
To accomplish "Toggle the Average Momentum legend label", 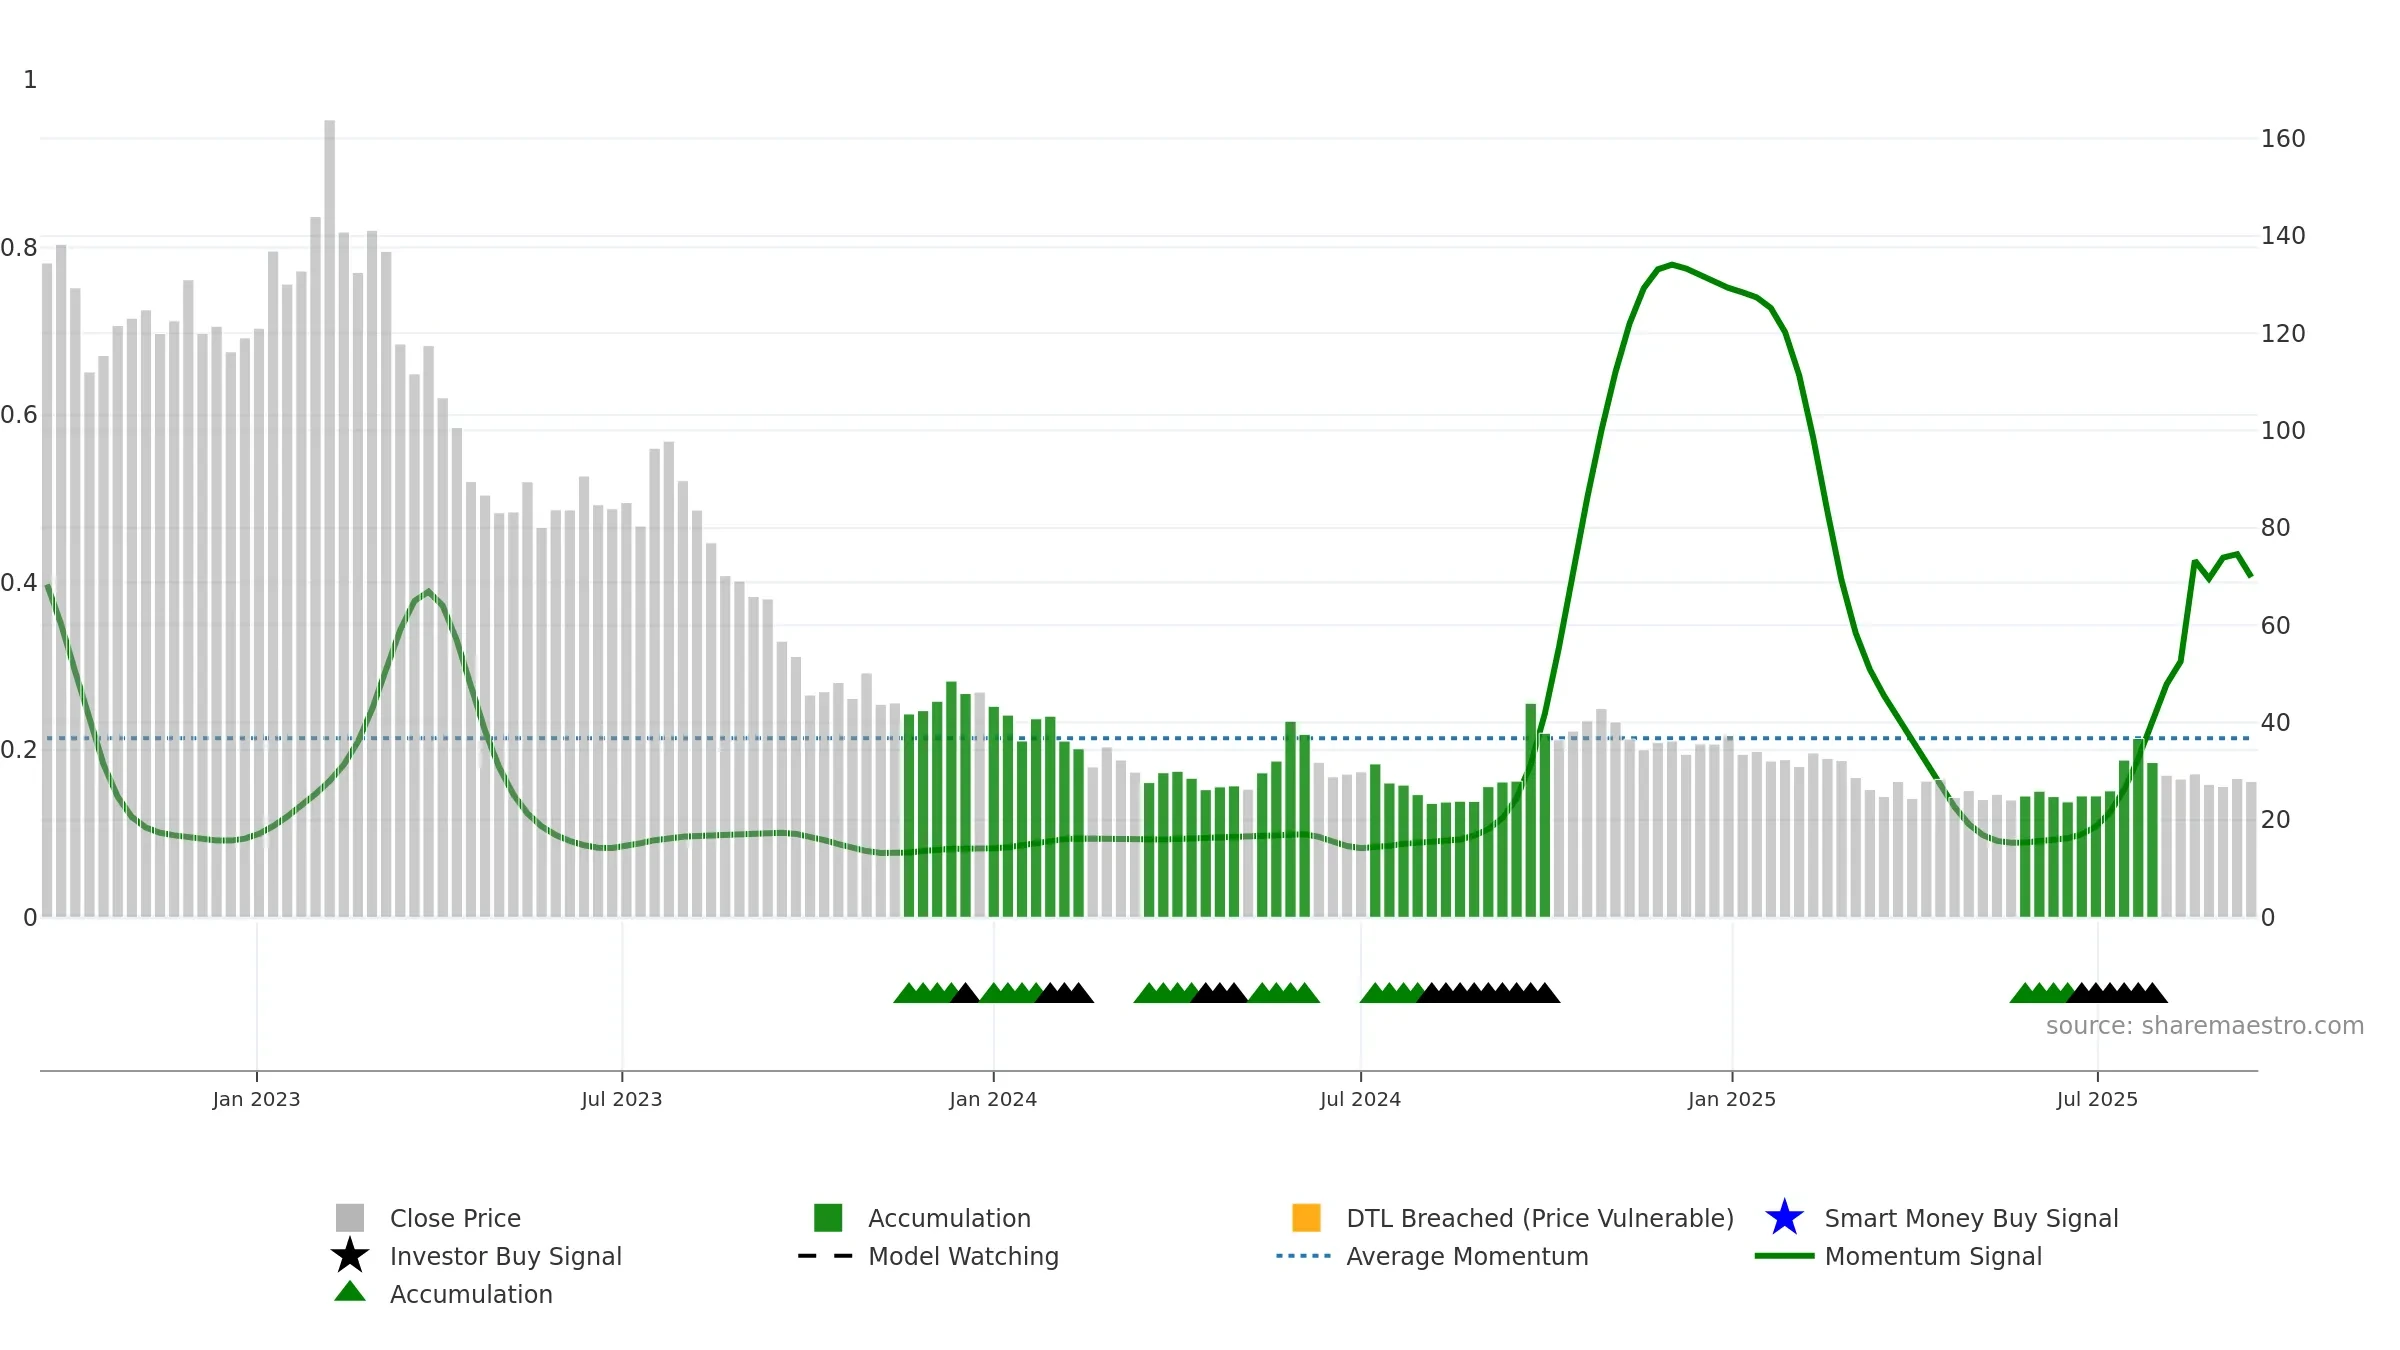I will click(1467, 1256).
